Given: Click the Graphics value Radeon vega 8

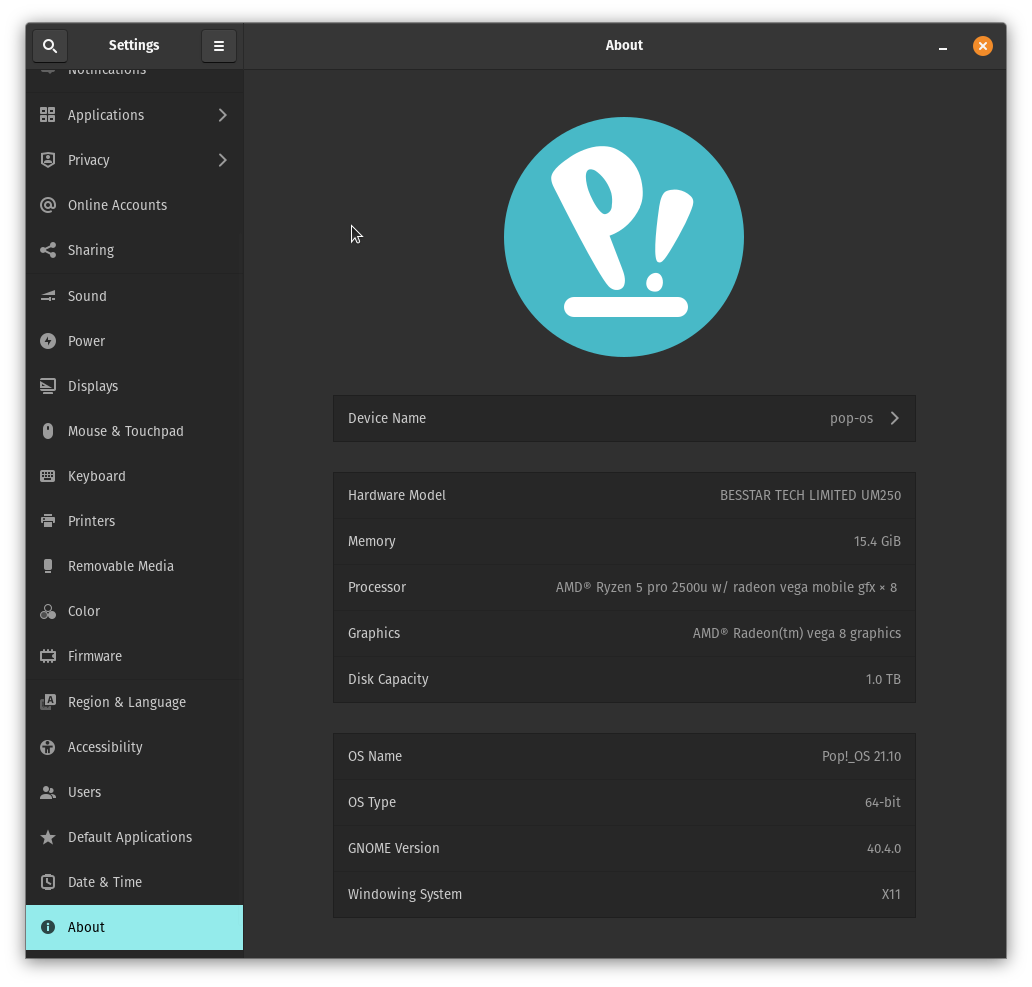Looking at the screenshot, I should (796, 634).
